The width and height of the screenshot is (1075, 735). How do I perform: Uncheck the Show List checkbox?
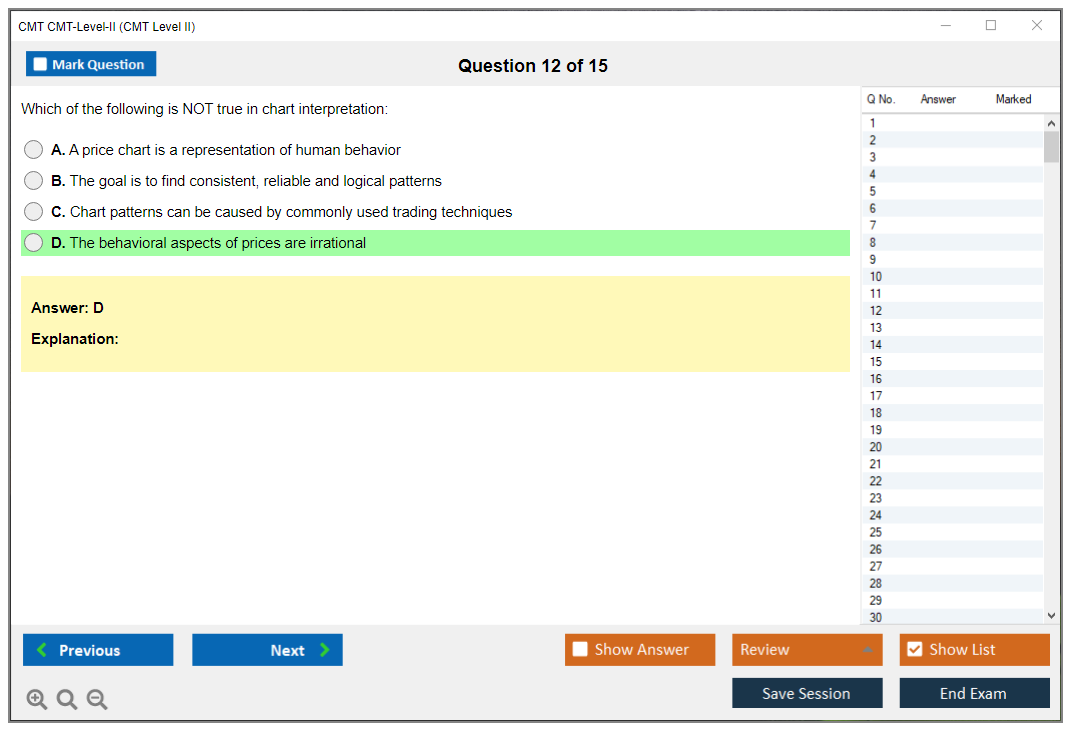point(914,650)
